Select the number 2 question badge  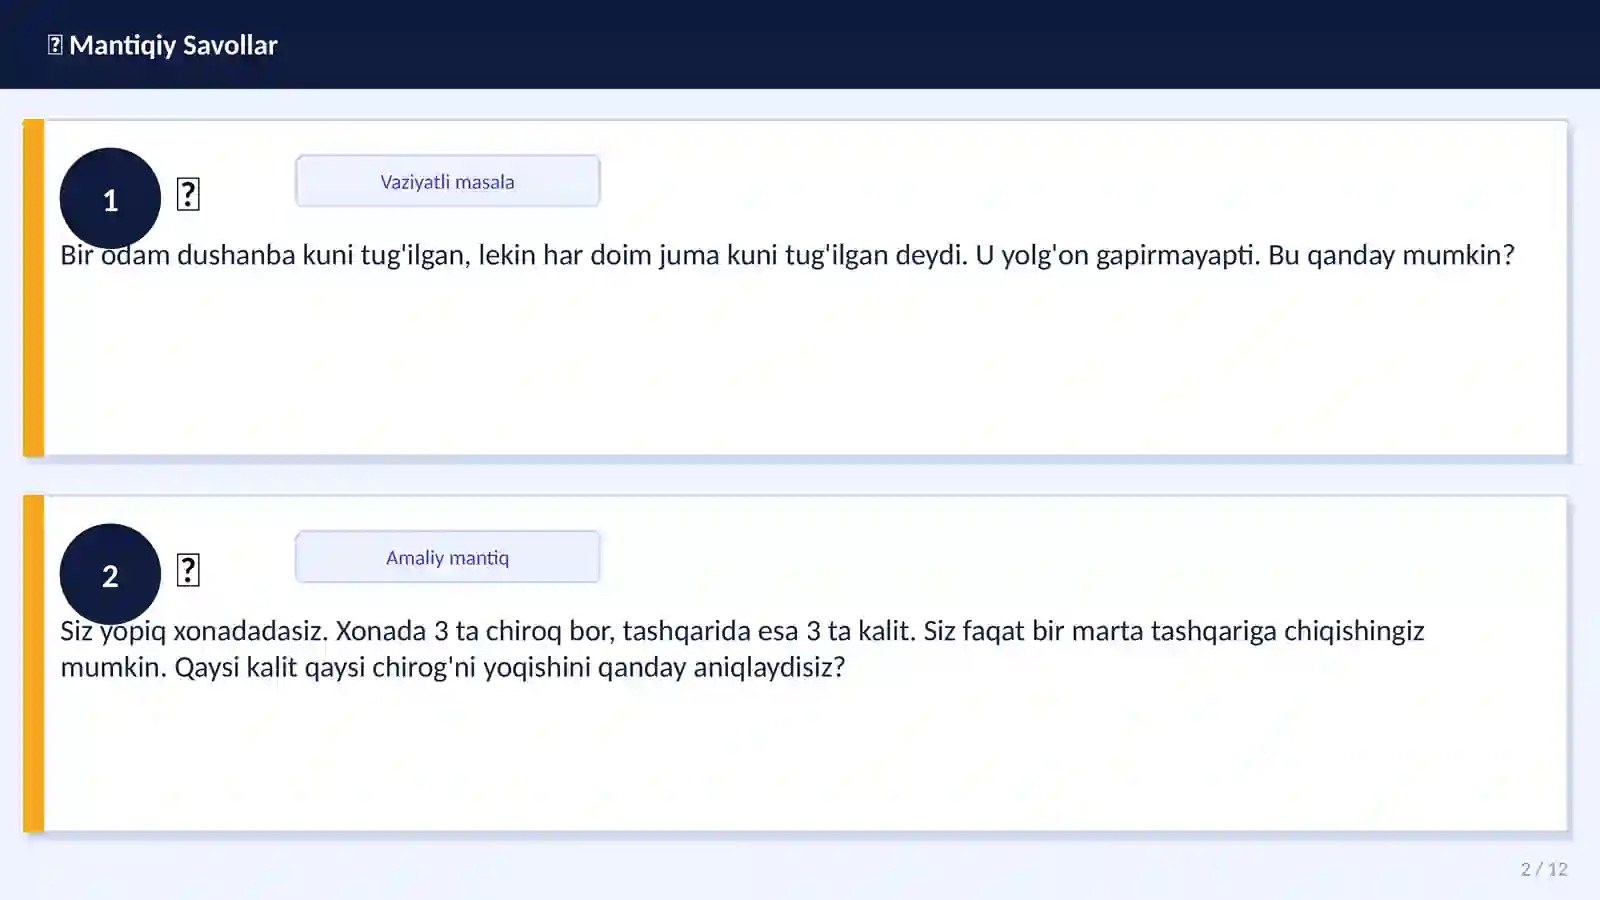click(x=110, y=575)
